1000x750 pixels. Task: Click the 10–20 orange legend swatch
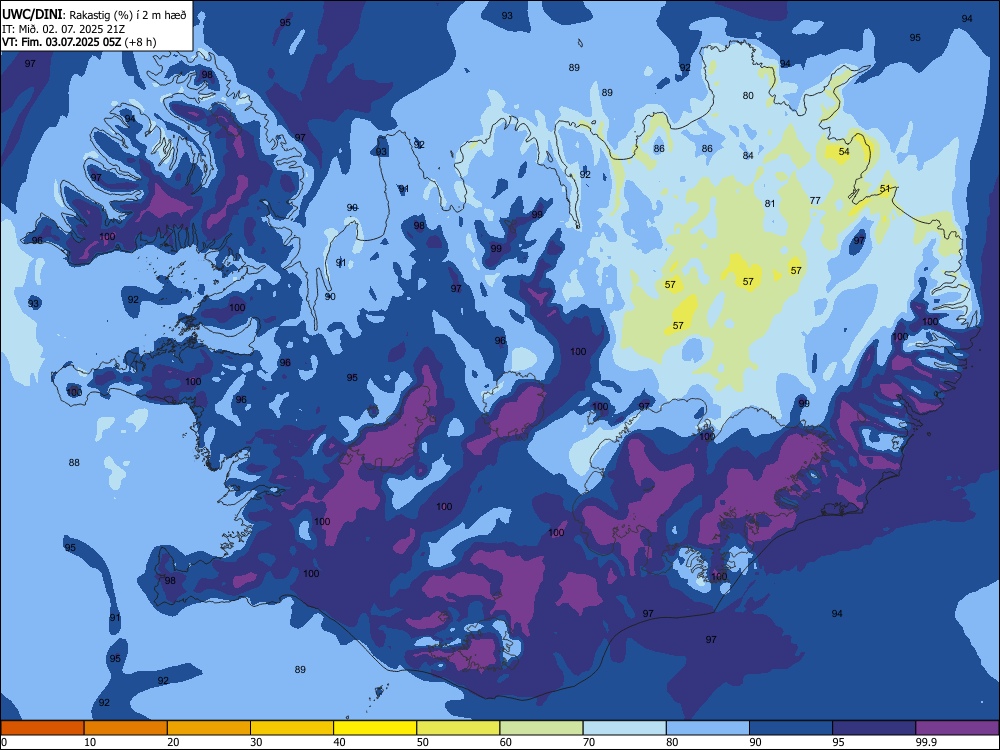[x=126, y=728]
